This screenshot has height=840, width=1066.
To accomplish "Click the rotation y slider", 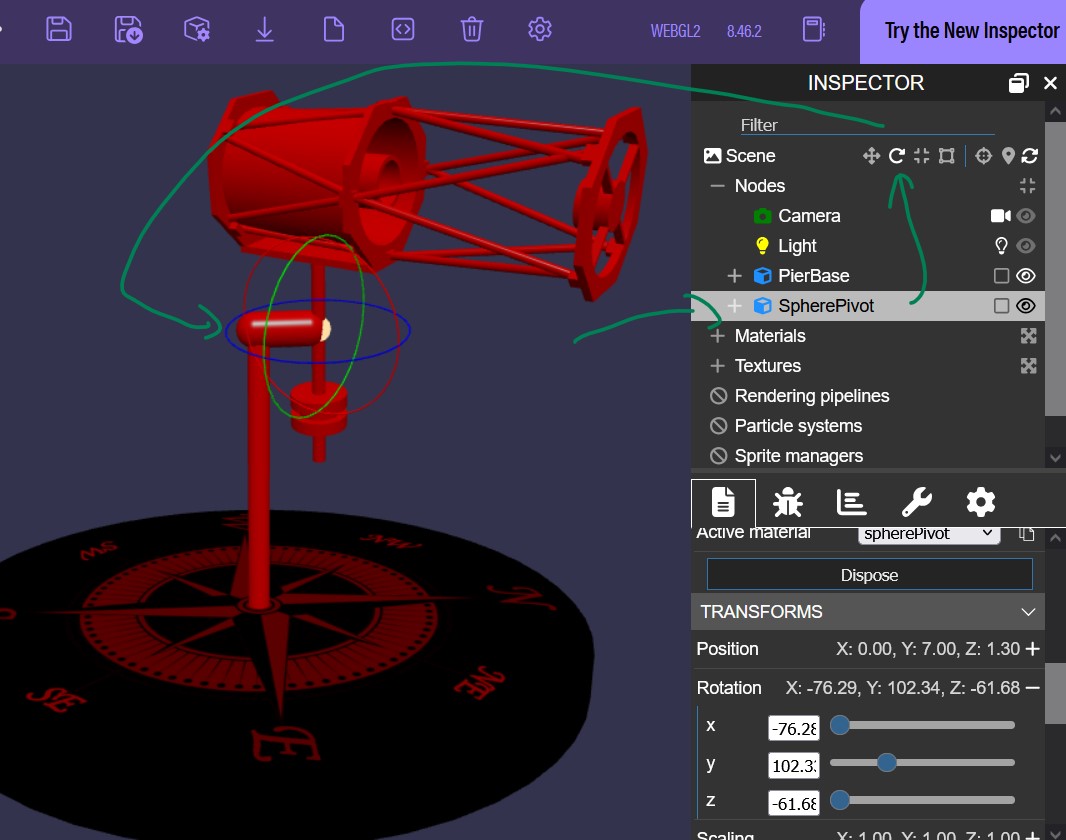I will click(923, 763).
